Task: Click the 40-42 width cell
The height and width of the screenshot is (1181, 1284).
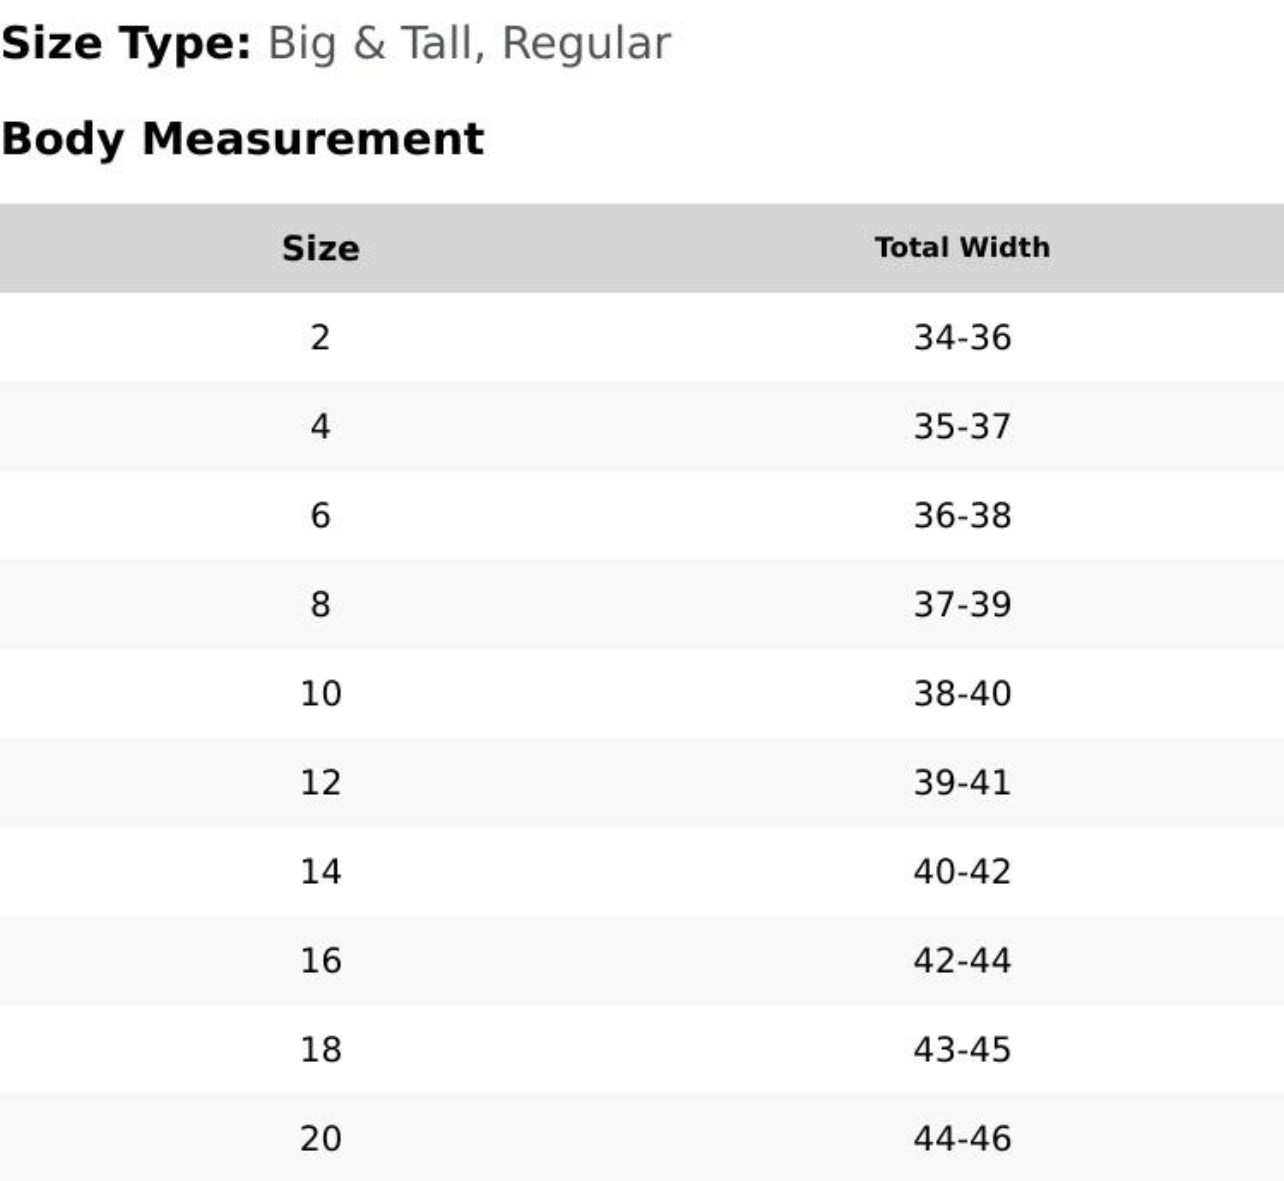Action: click(x=962, y=871)
